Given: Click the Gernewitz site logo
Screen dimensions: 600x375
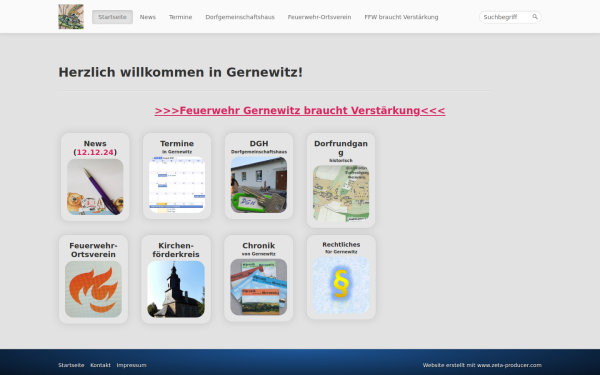Looking at the screenshot, I should [x=71, y=16].
